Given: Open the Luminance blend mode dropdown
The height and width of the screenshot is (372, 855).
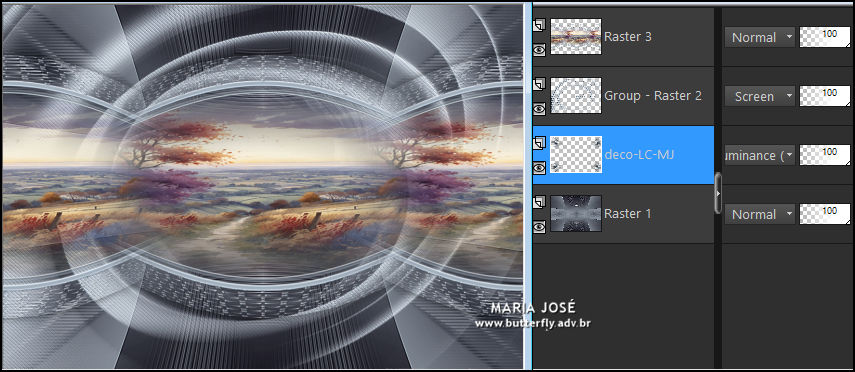Looking at the screenshot, I should pos(760,155).
